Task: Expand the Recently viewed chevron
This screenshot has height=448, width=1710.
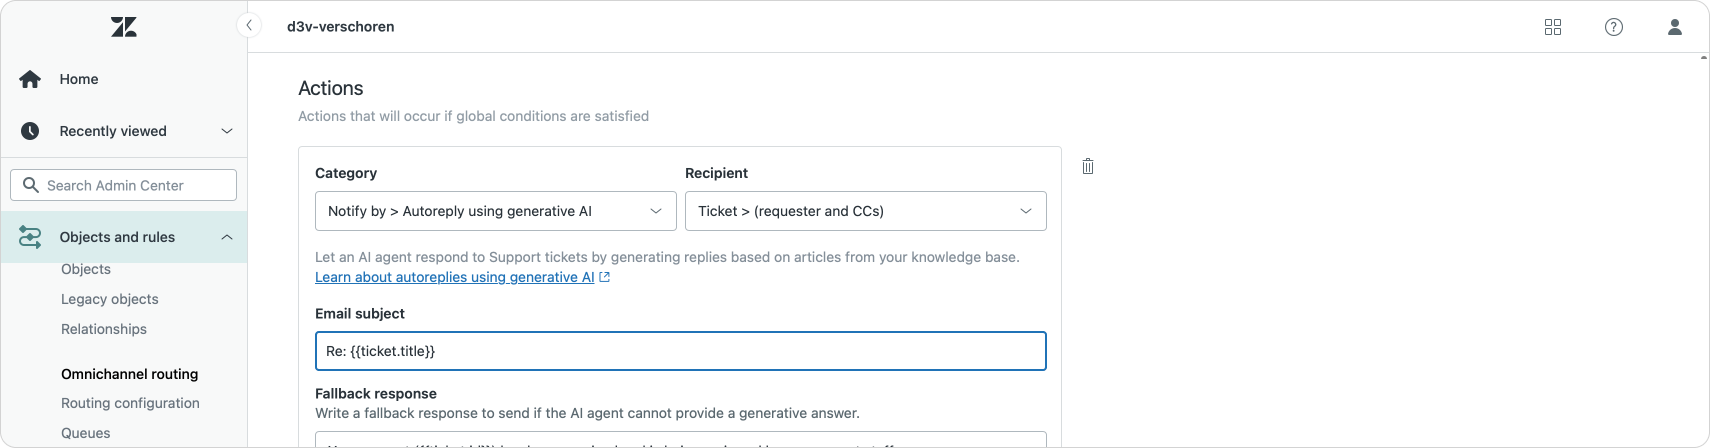Action: pyautogui.click(x=227, y=131)
